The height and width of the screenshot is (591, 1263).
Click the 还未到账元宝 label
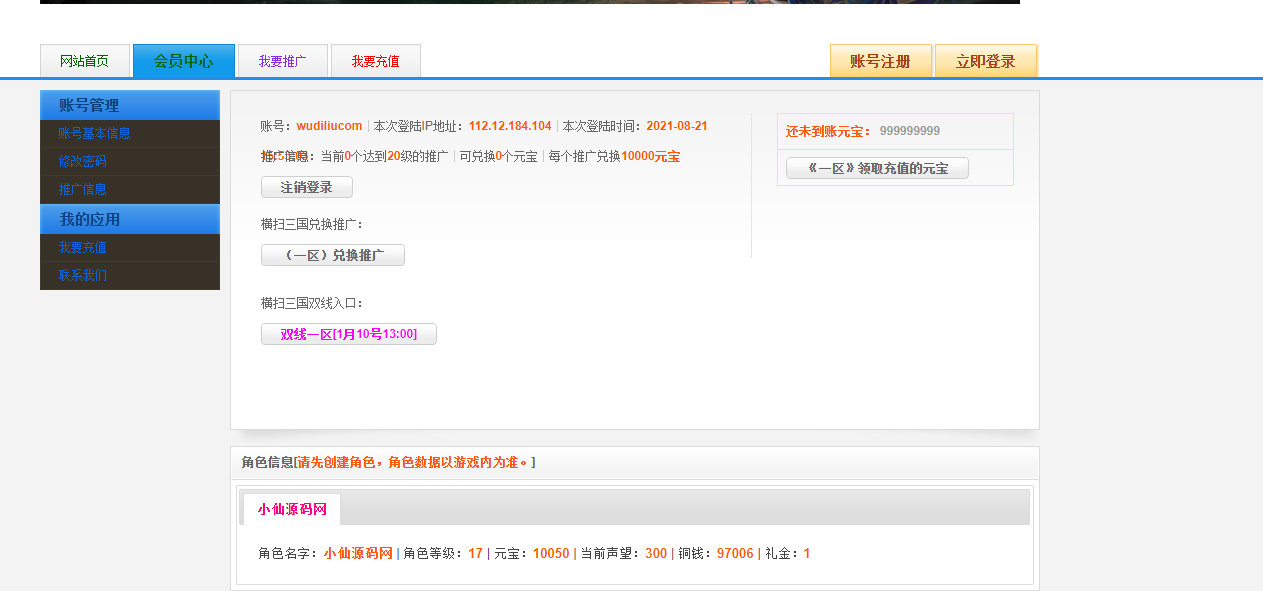tap(829, 131)
